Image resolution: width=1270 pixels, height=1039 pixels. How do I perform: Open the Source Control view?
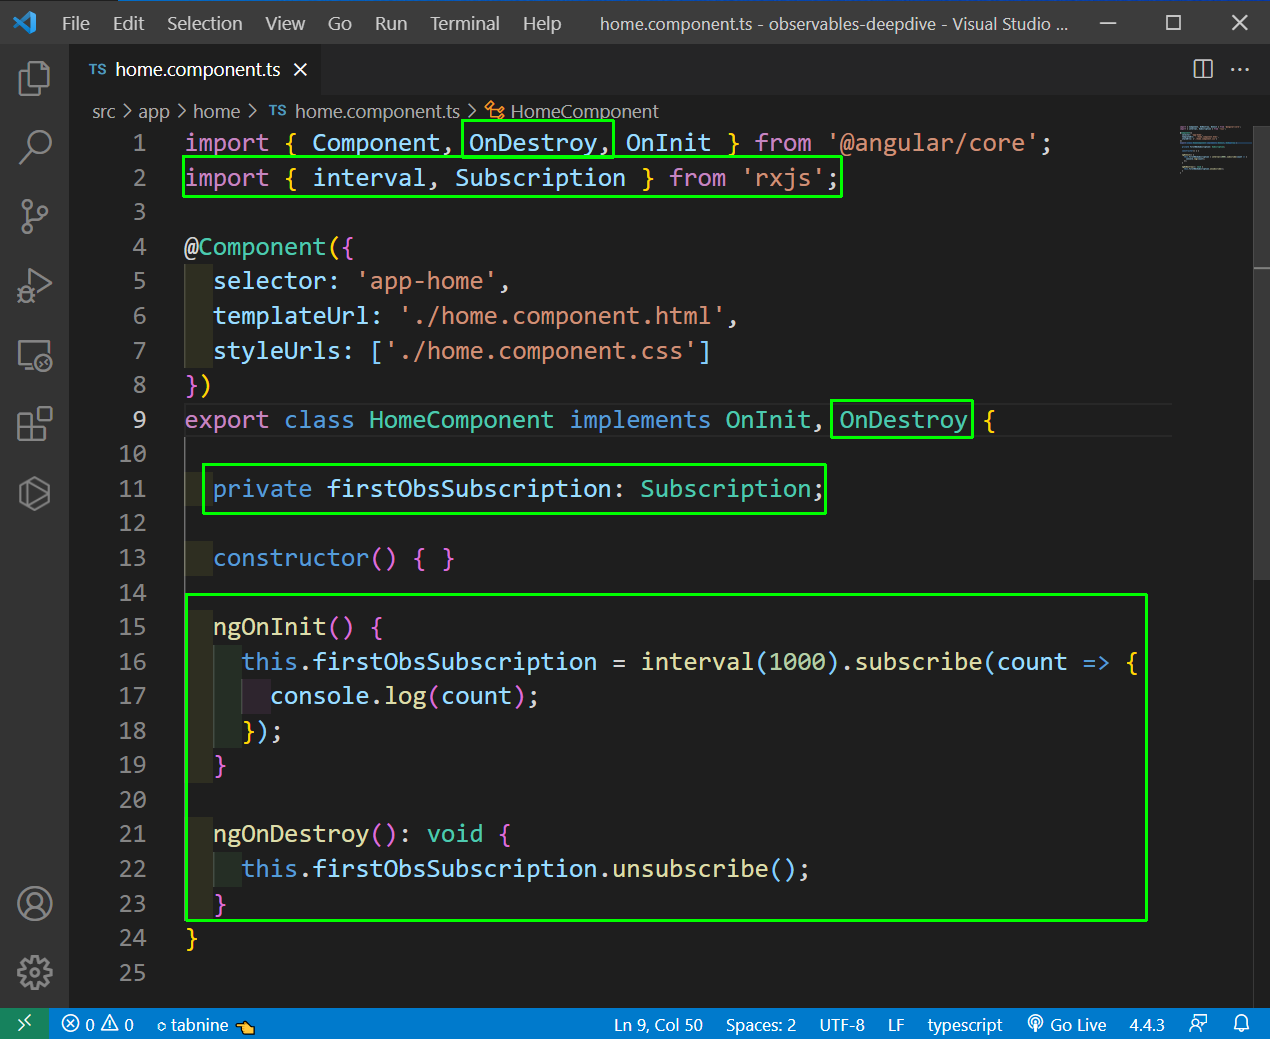(34, 216)
